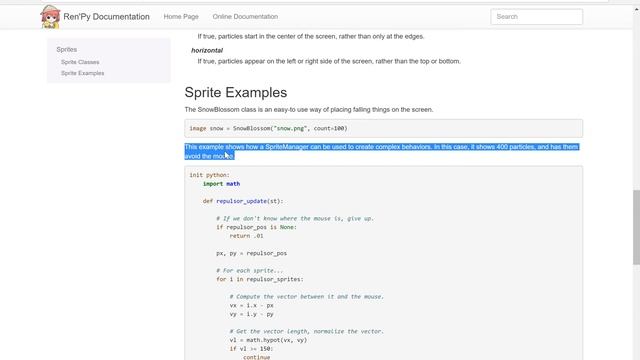Viewport: 640px width, 360px height.
Task: Click the page vertical scrollbar thumb
Action: point(636,227)
